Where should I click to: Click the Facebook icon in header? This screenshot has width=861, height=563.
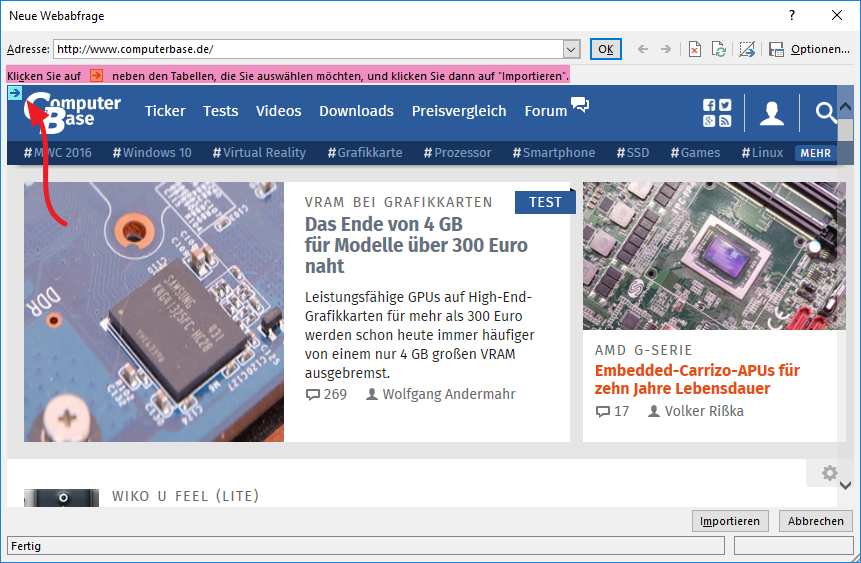click(709, 105)
